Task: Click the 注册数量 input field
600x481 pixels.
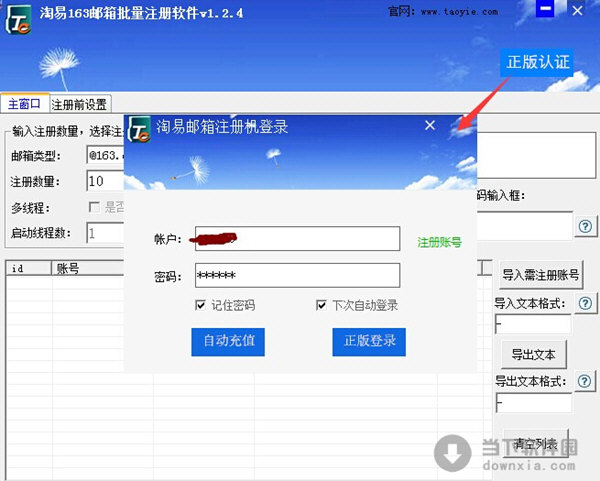Action: point(106,181)
